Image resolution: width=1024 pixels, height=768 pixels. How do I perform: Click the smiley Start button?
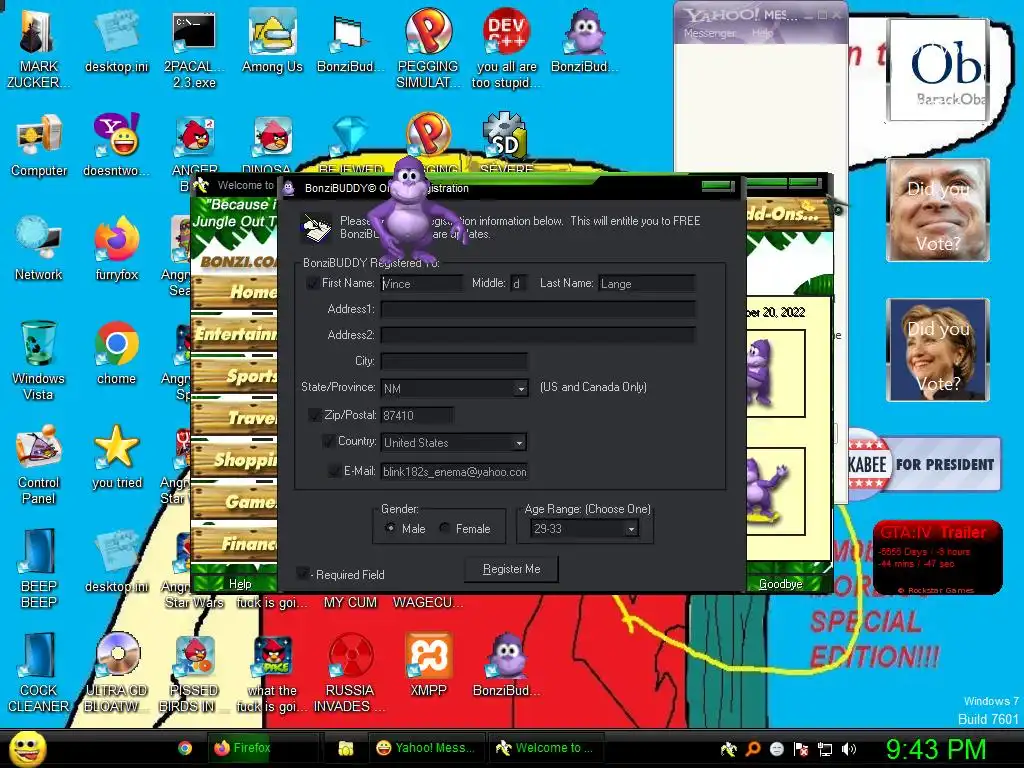coord(27,748)
